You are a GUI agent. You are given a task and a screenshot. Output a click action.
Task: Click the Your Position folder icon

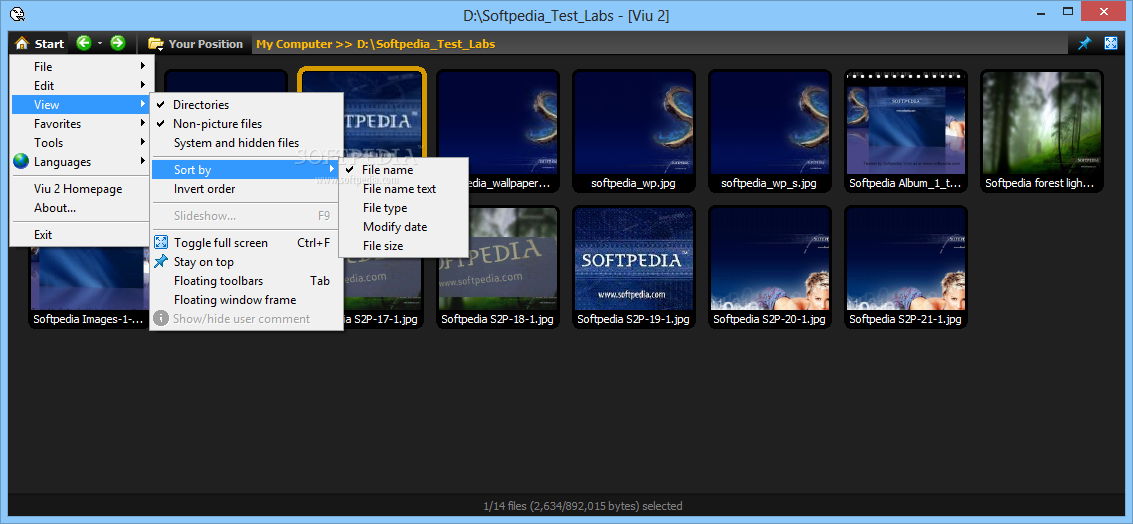[155, 43]
